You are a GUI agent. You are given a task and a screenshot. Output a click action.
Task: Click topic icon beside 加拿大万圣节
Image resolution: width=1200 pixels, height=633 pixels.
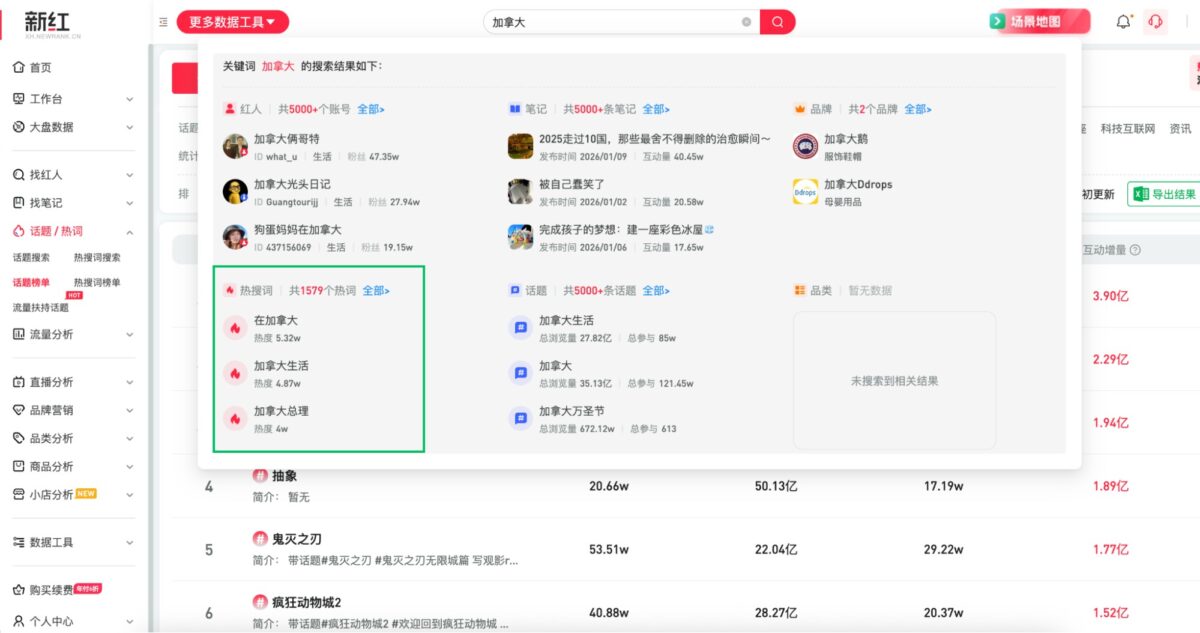click(520, 419)
